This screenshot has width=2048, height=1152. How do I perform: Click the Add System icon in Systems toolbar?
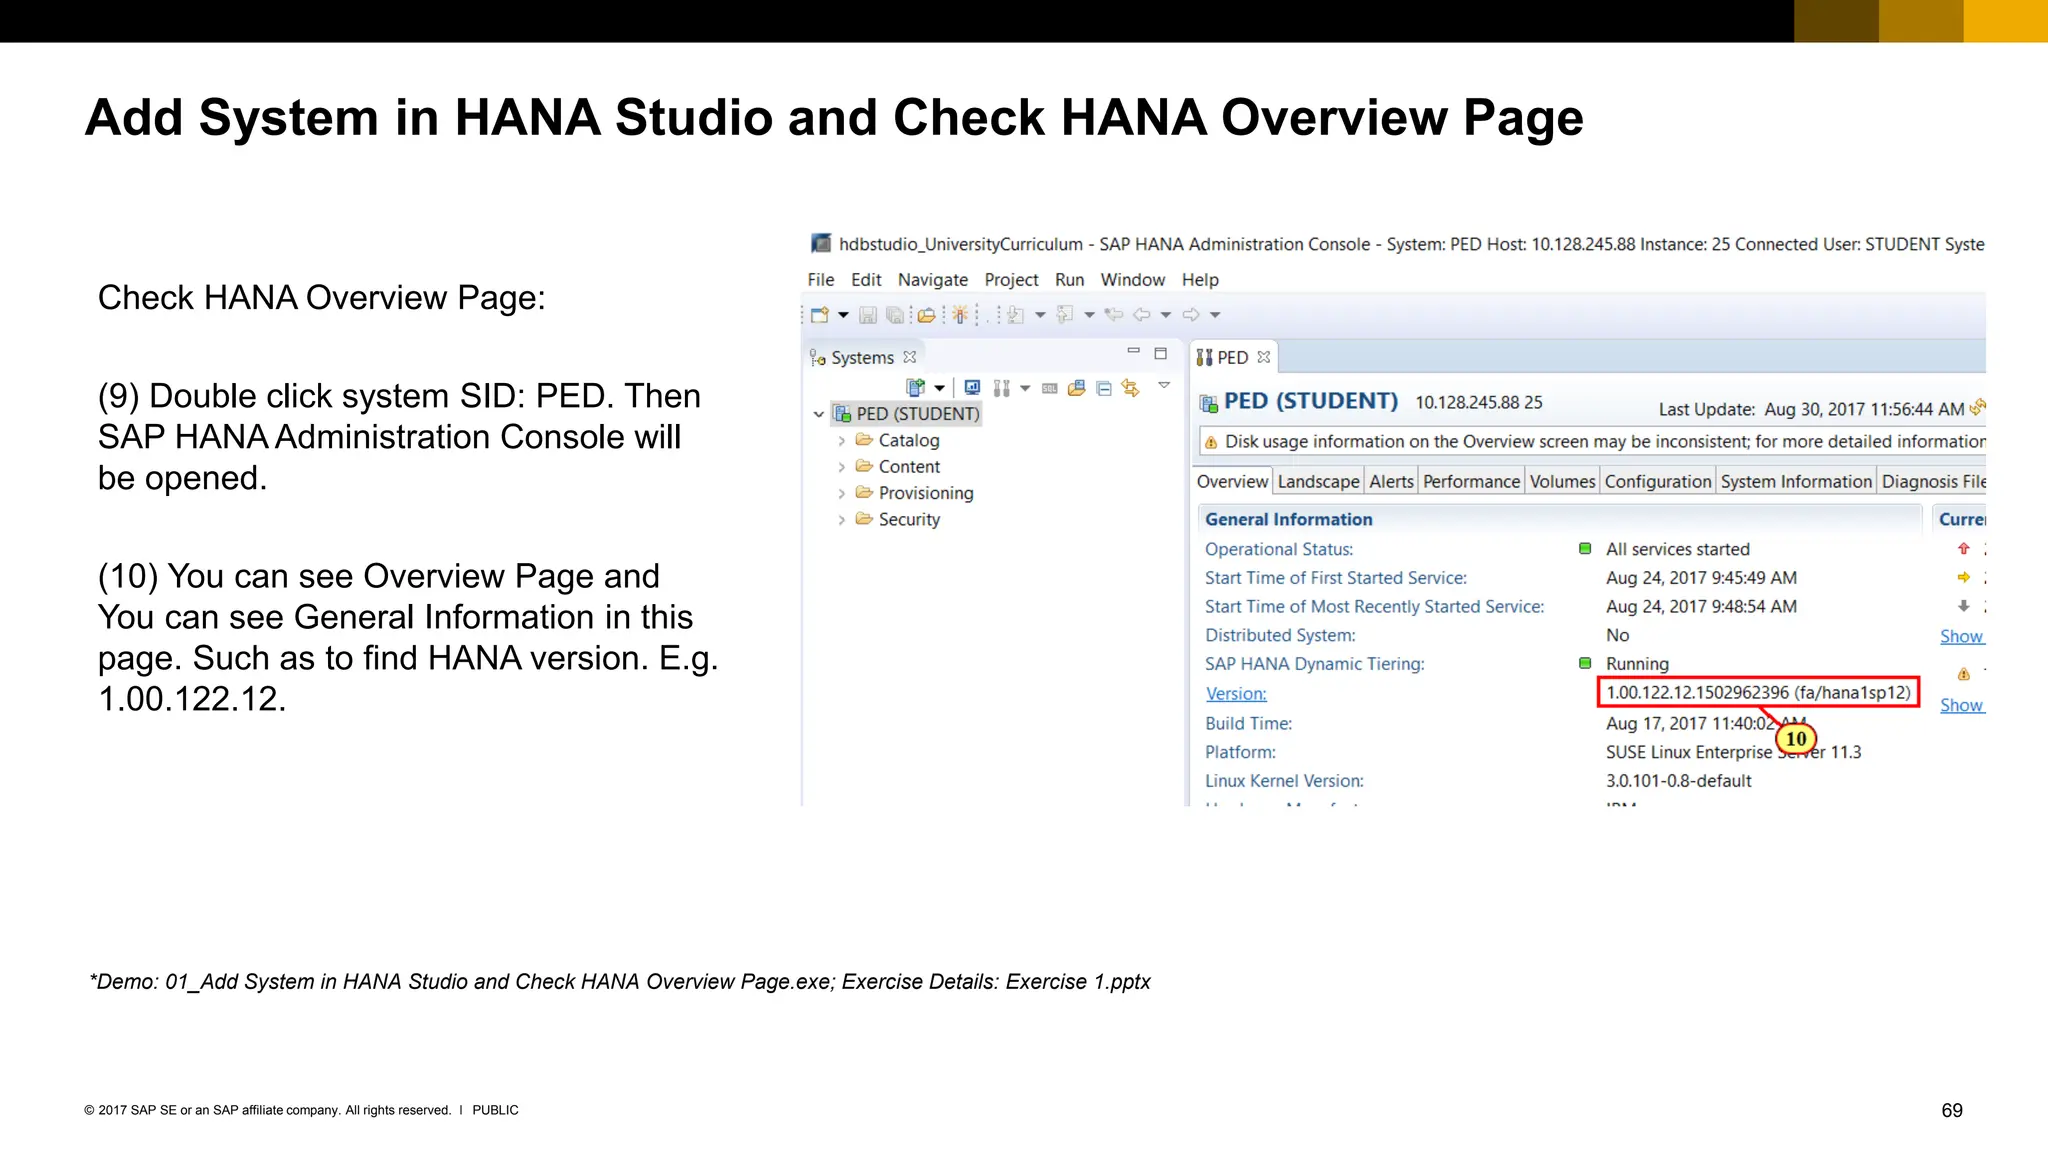coord(915,388)
